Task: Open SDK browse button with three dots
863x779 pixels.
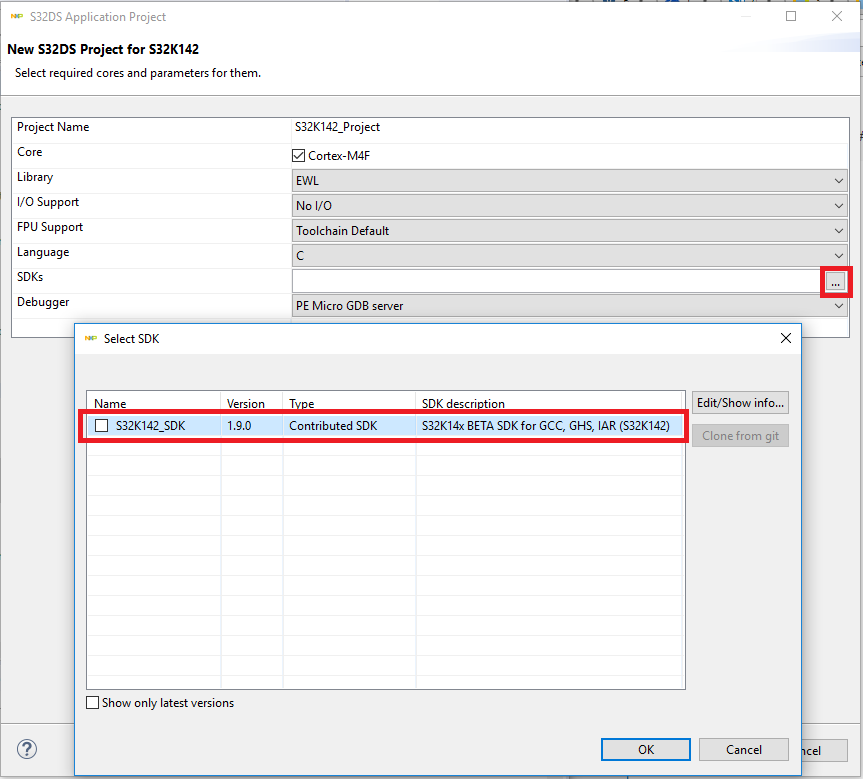Action: pos(835,282)
